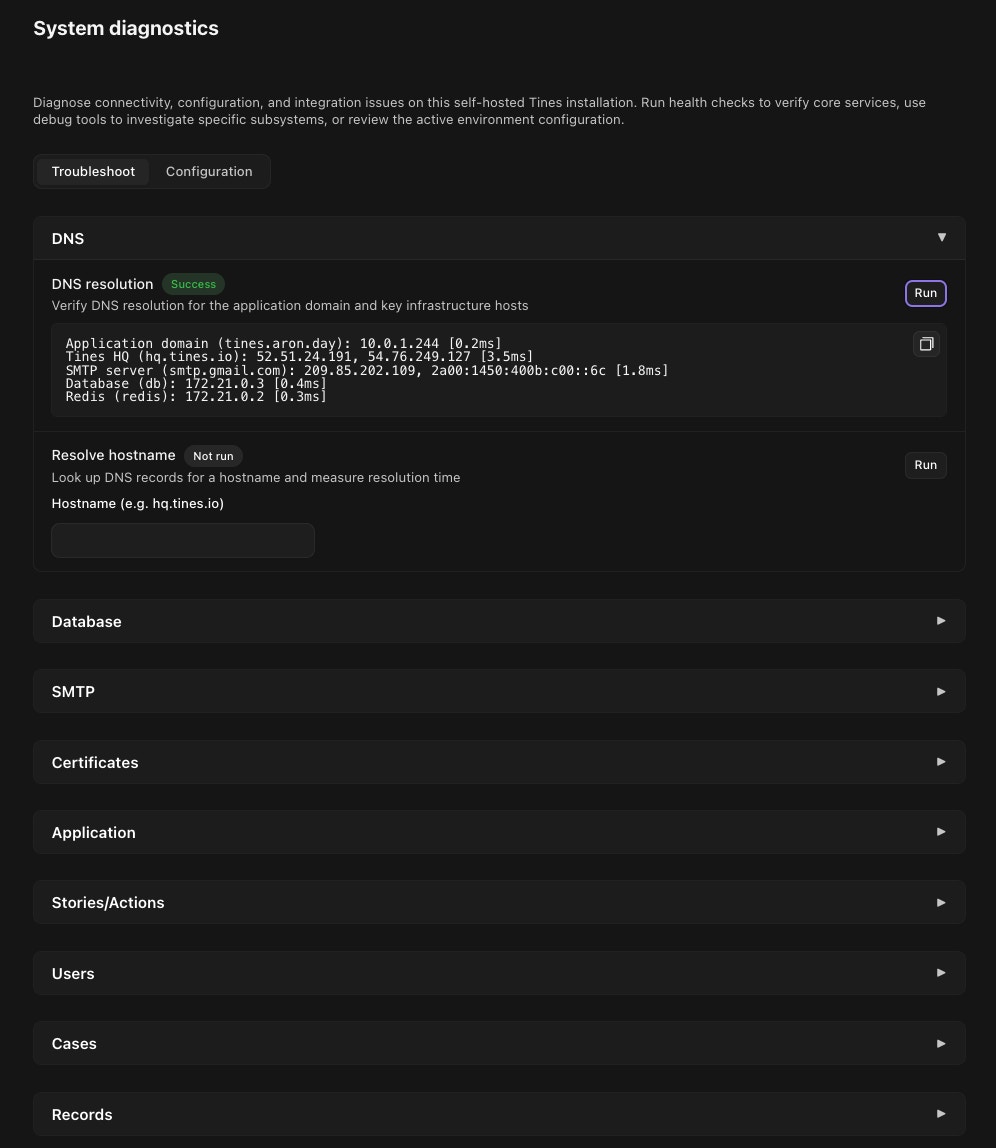
Task: Run the Resolve hostname check
Action: [926, 465]
